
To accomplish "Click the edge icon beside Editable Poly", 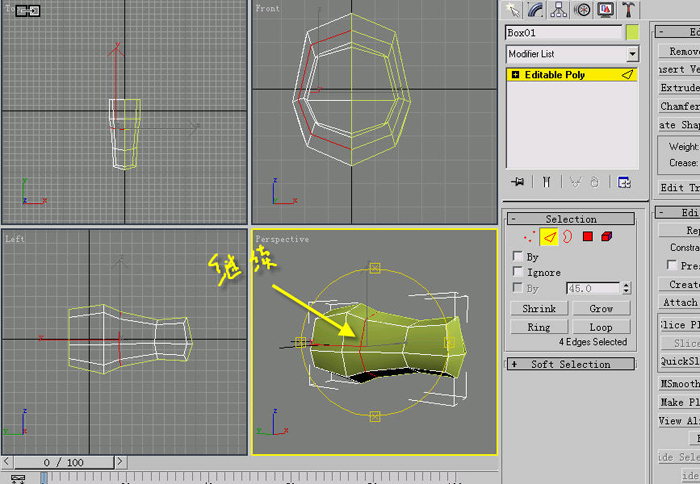I will click(627, 75).
